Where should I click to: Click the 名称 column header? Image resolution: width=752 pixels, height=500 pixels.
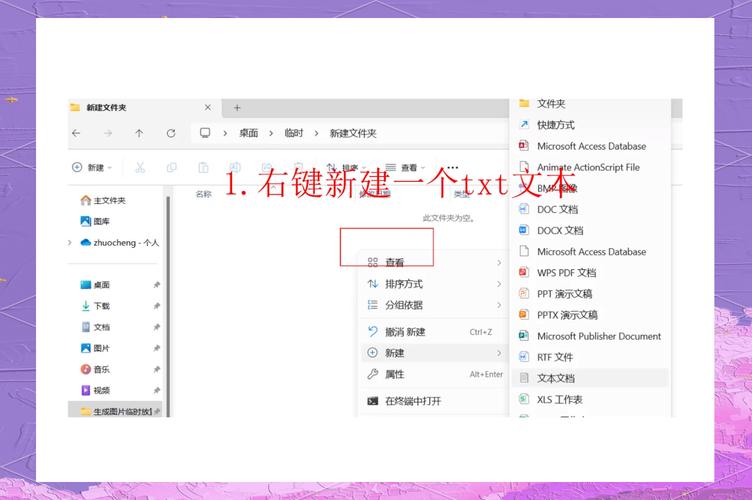pyautogui.click(x=203, y=194)
